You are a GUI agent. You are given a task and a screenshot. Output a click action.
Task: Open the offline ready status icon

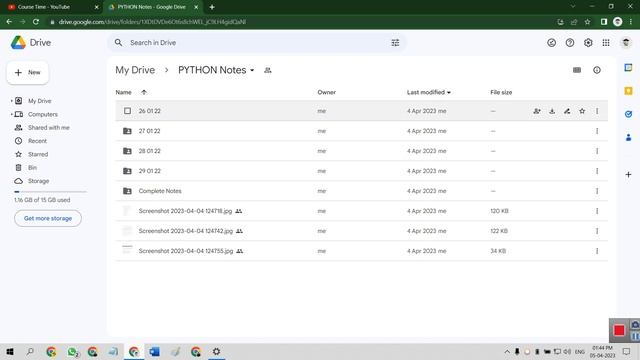coord(551,42)
